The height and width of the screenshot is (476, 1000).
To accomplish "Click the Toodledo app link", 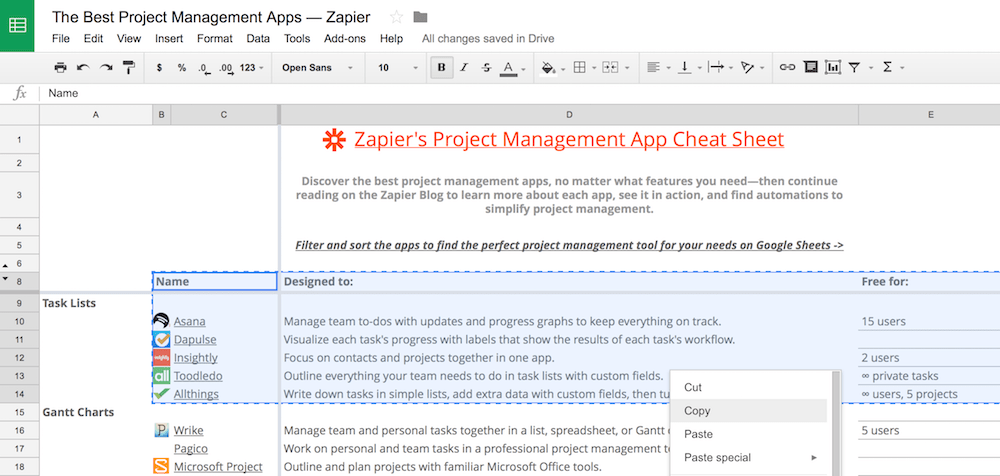I will [198, 376].
